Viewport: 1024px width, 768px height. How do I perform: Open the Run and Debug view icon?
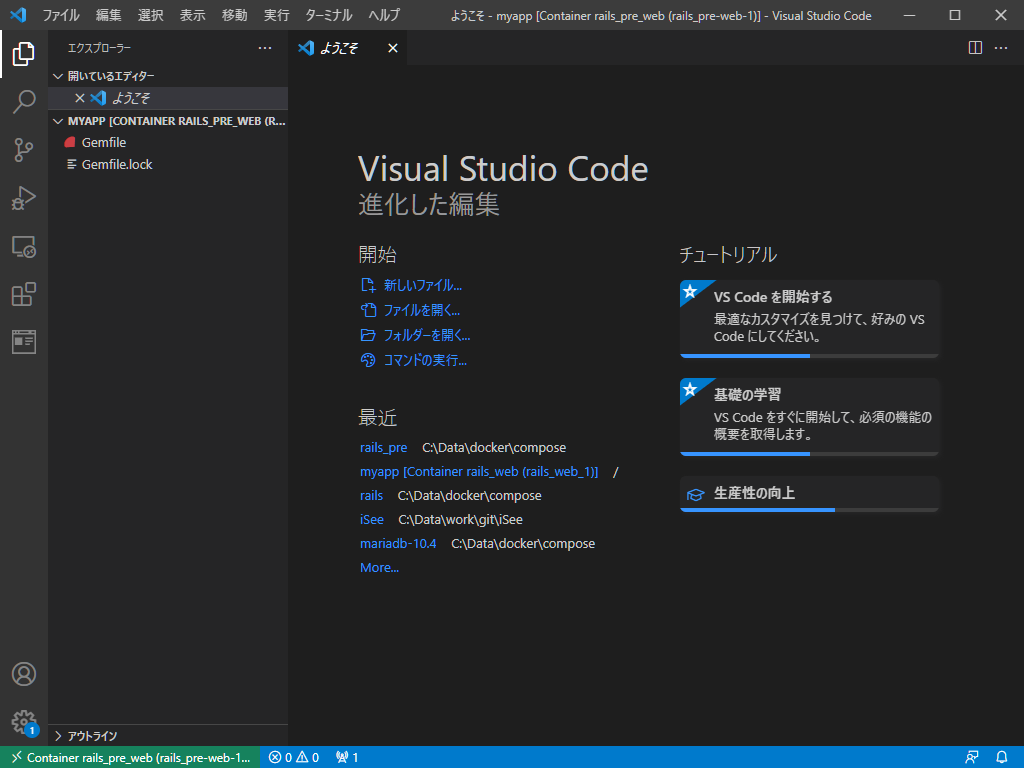point(24,198)
